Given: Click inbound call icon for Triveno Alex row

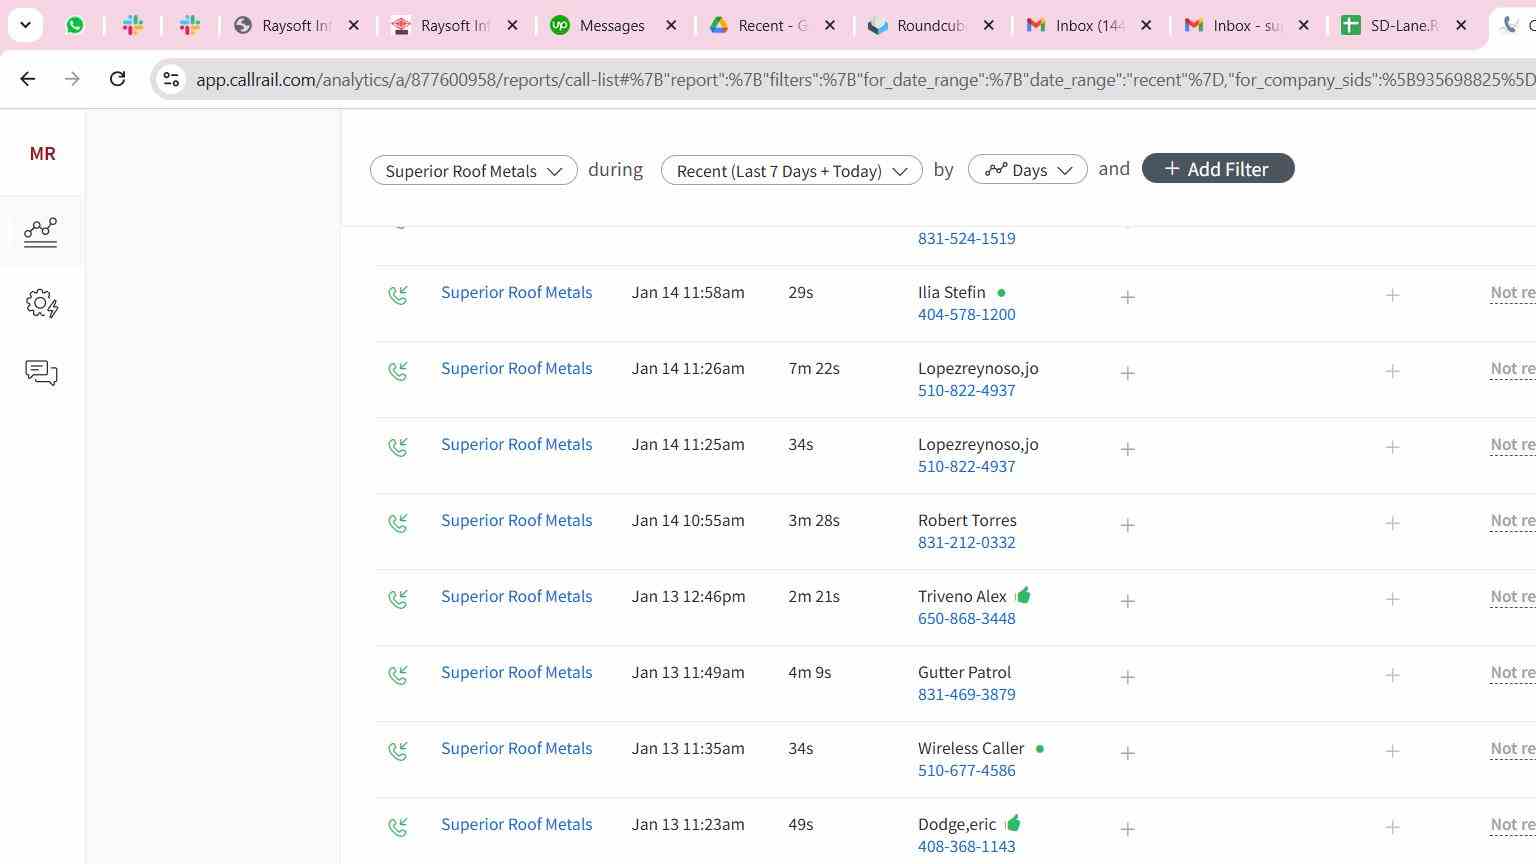Looking at the screenshot, I should pyautogui.click(x=398, y=599).
